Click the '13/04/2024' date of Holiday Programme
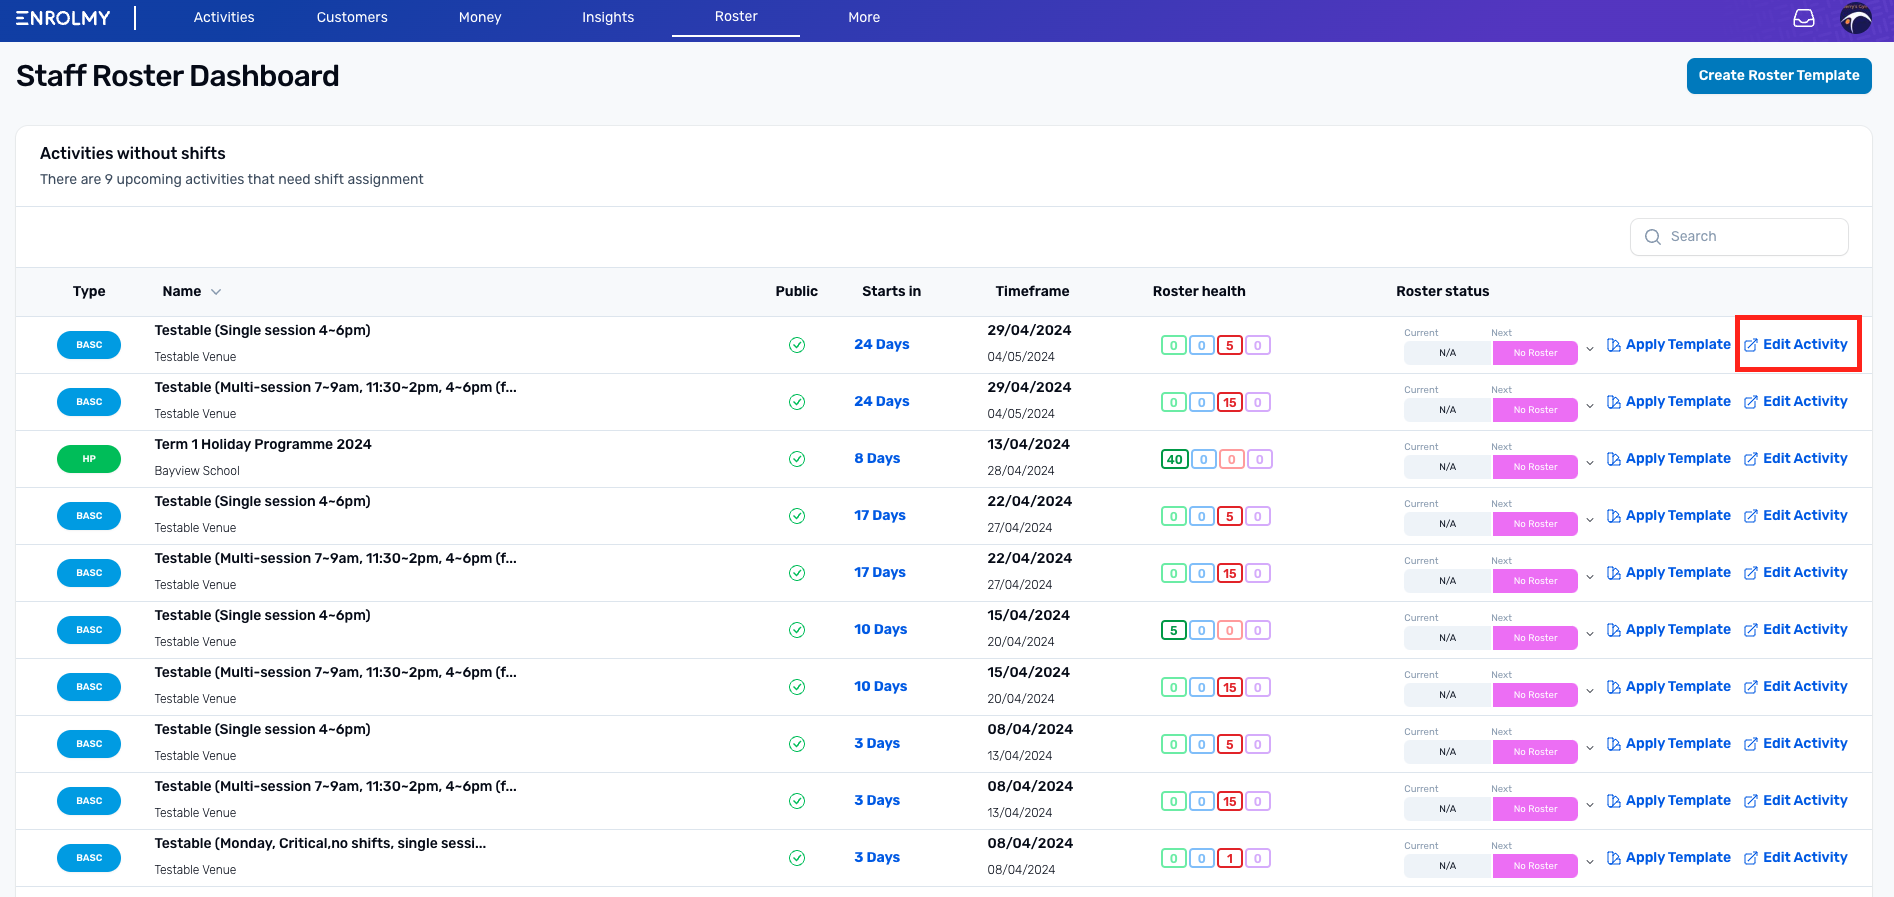1894x897 pixels. pos(1028,445)
